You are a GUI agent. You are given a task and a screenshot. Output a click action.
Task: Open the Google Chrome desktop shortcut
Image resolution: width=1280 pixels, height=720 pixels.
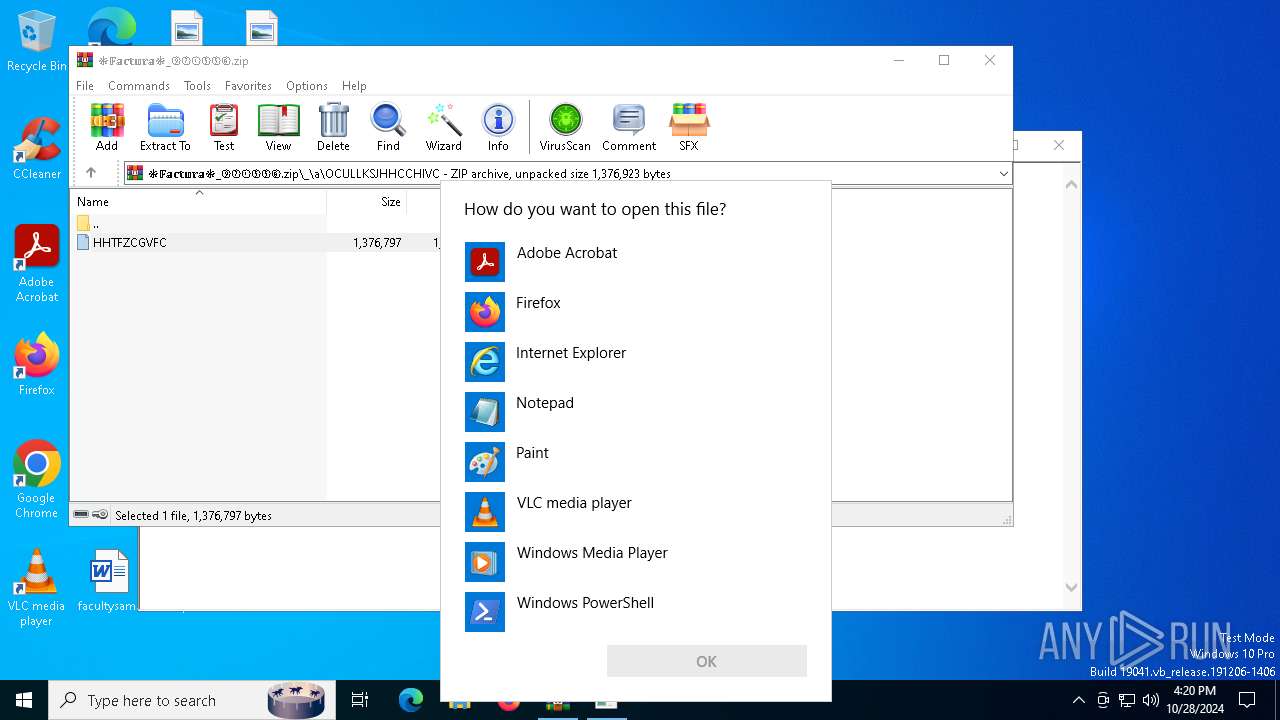coord(37,480)
